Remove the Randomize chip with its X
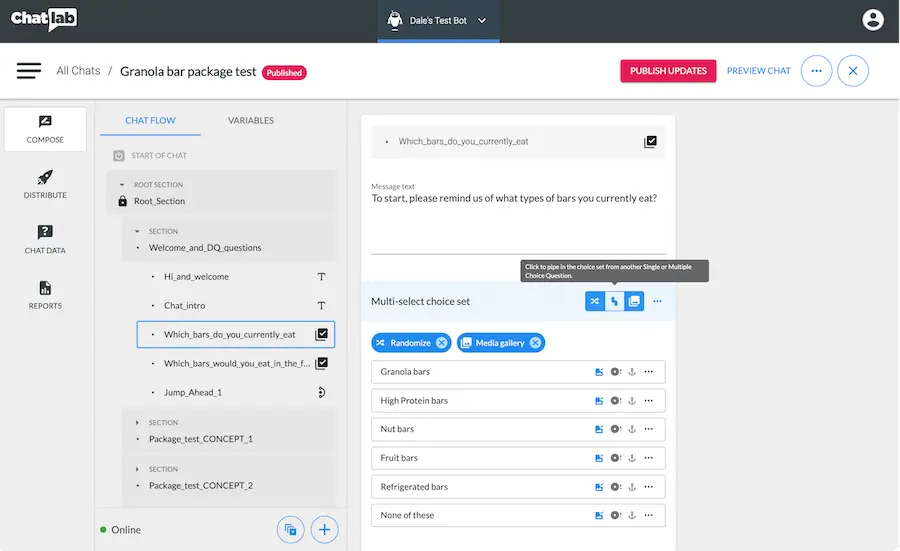The image size is (900, 551). point(441,343)
